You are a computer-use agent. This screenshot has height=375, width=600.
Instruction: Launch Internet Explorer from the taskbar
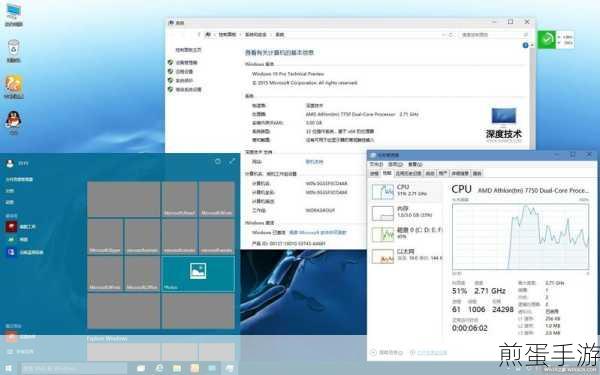[159, 368]
